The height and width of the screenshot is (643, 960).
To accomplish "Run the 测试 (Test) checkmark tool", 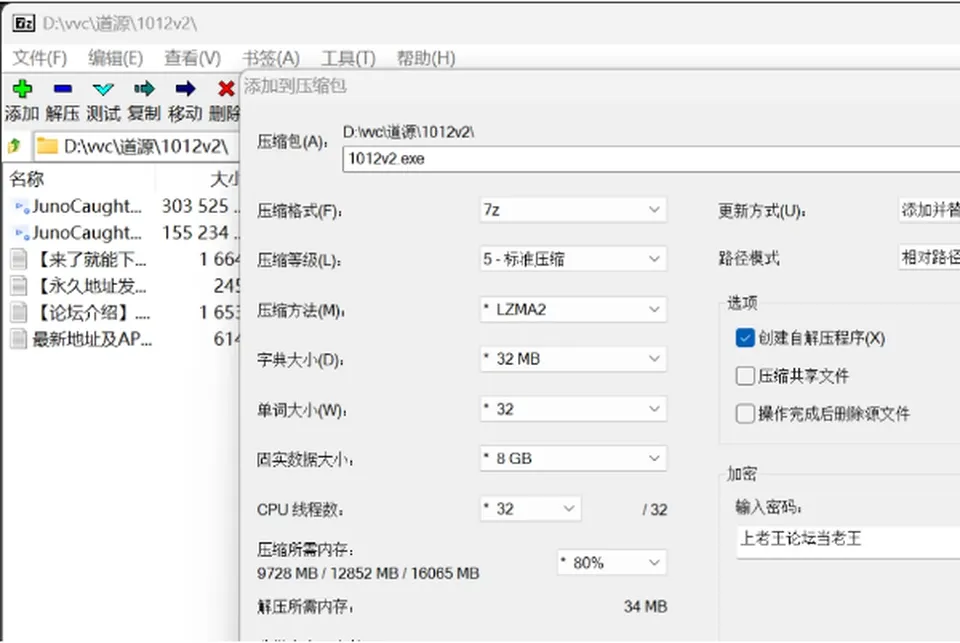I will pyautogui.click(x=103, y=89).
